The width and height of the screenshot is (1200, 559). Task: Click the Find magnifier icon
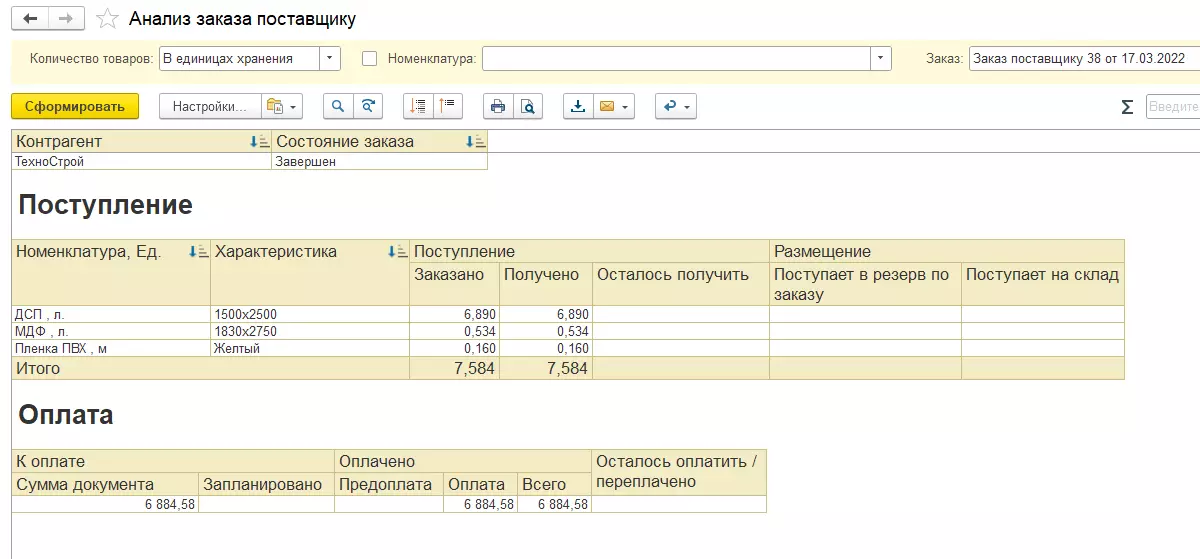click(x=338, y=106)
